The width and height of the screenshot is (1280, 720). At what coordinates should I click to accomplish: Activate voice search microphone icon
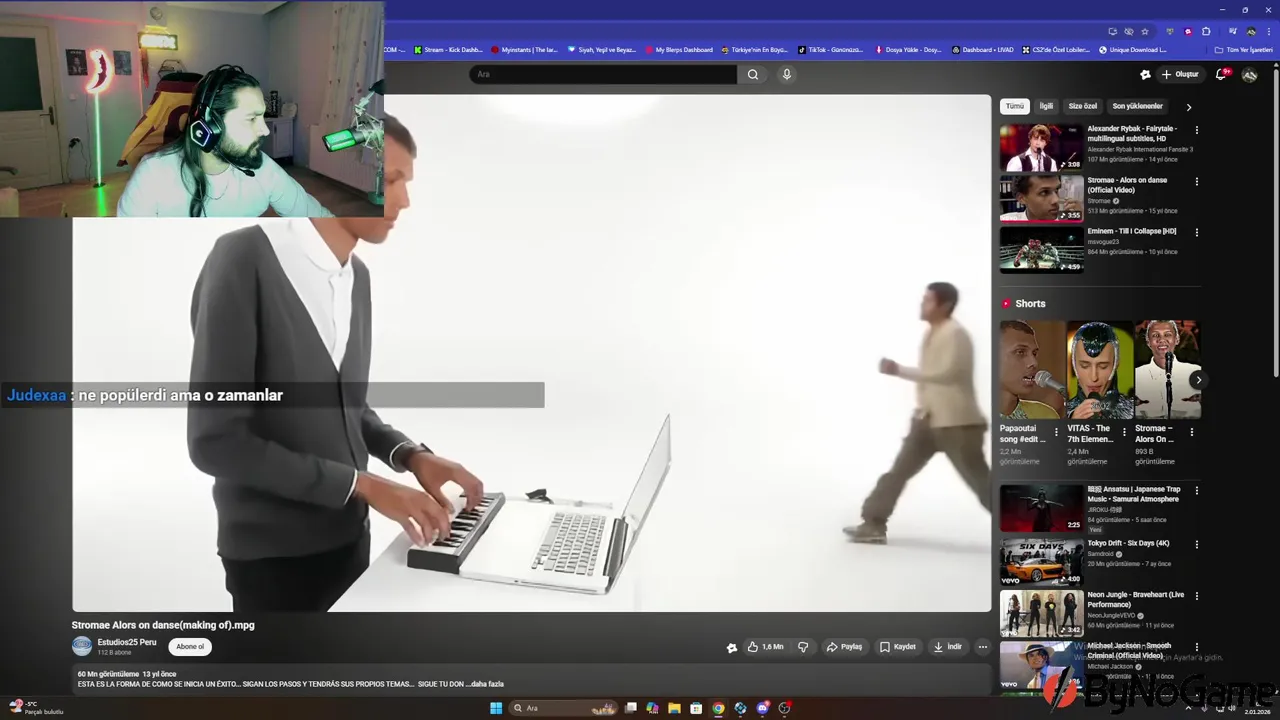pos(787,74)
